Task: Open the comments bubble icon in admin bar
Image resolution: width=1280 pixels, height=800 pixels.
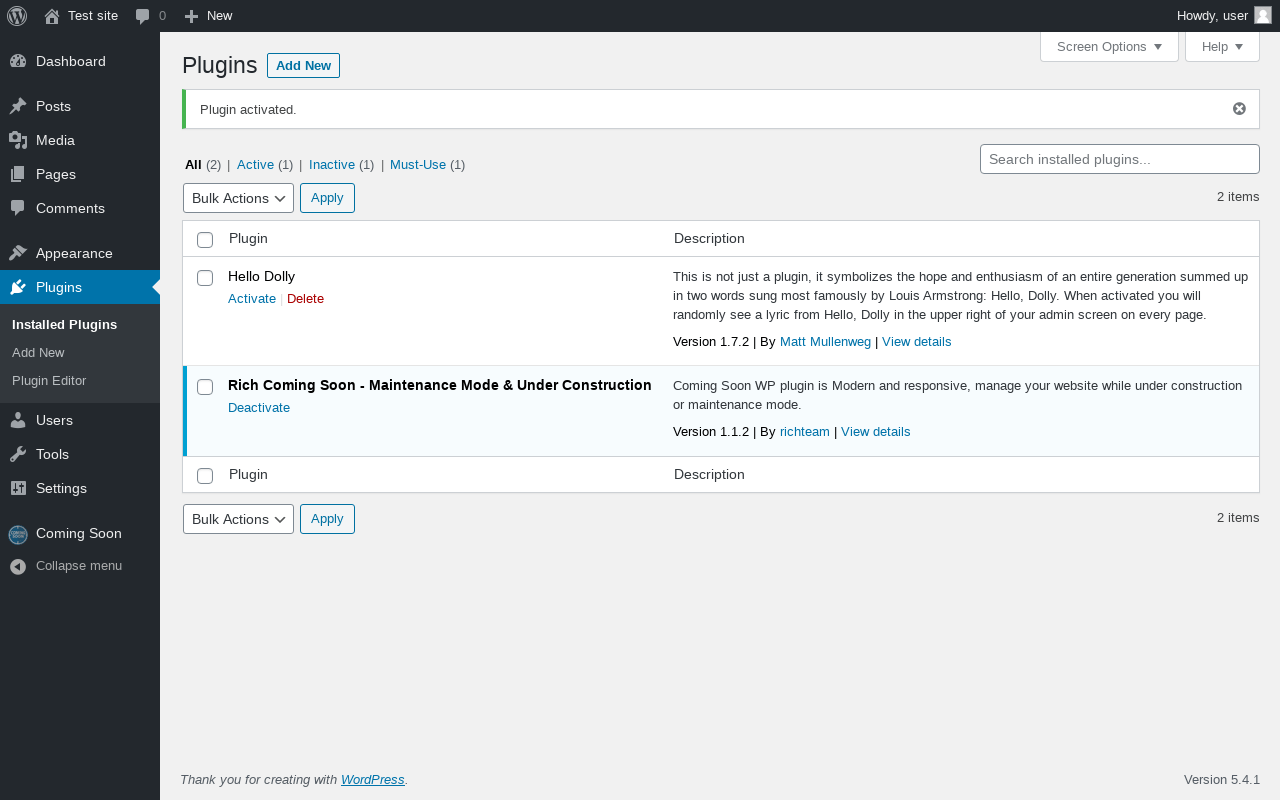Action: (143, 16)
